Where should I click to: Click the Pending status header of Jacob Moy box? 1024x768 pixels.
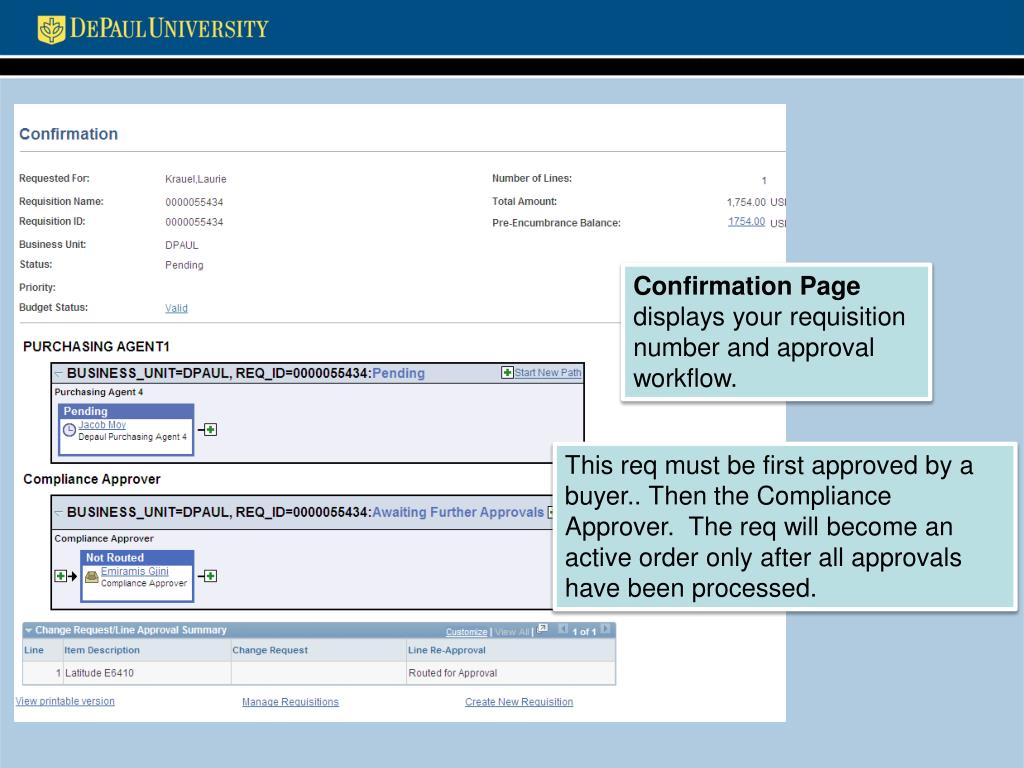[x=126, y=411]
